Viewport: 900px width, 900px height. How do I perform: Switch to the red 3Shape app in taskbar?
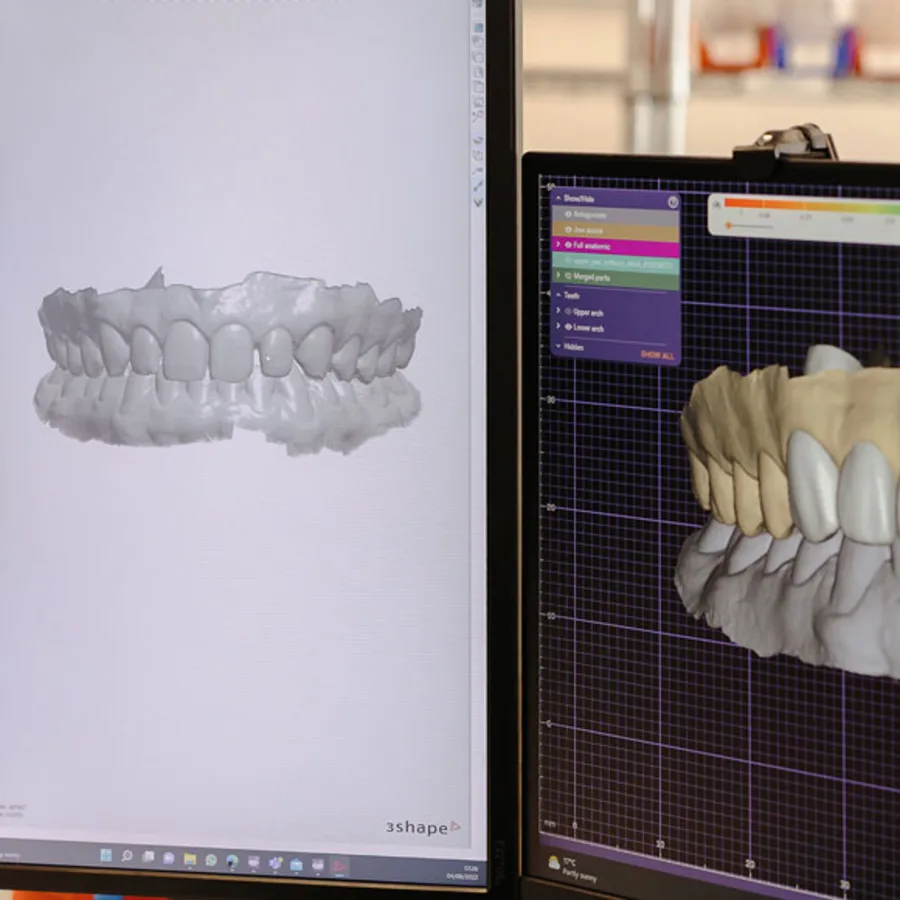coord(339,866)
